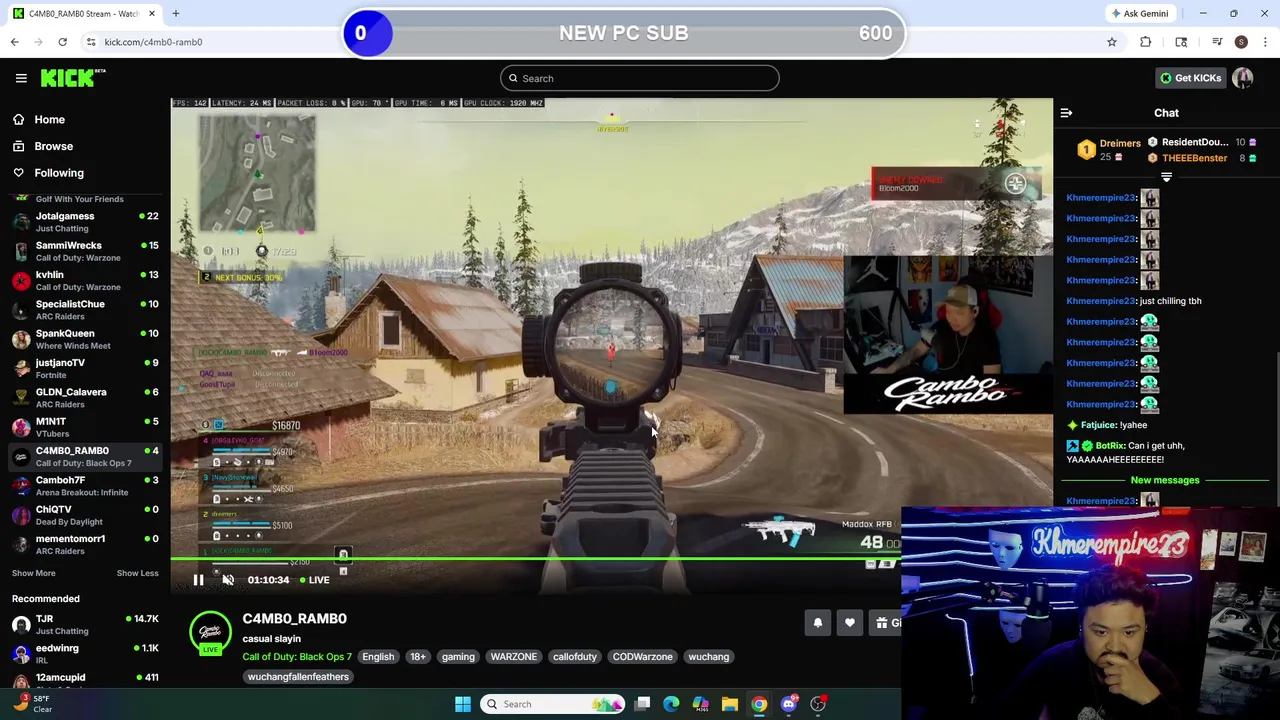Screen dimensions: 1280x720
Task: Click the Kick logo
Action: pos(73,78)
